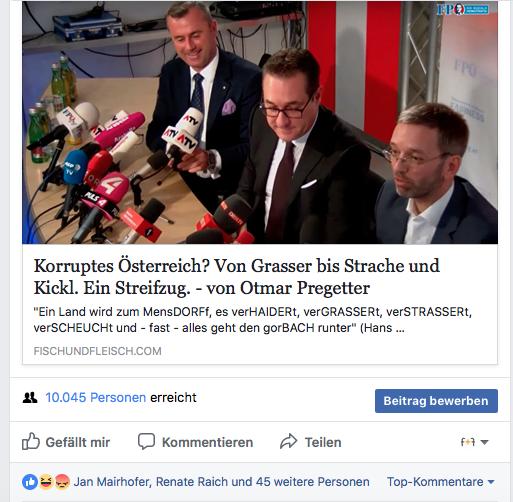513x502 pixels.
Task: Expand the Top-Kommentare sorting dropdown
Action: pyautogui.click(x=440, y=482)
